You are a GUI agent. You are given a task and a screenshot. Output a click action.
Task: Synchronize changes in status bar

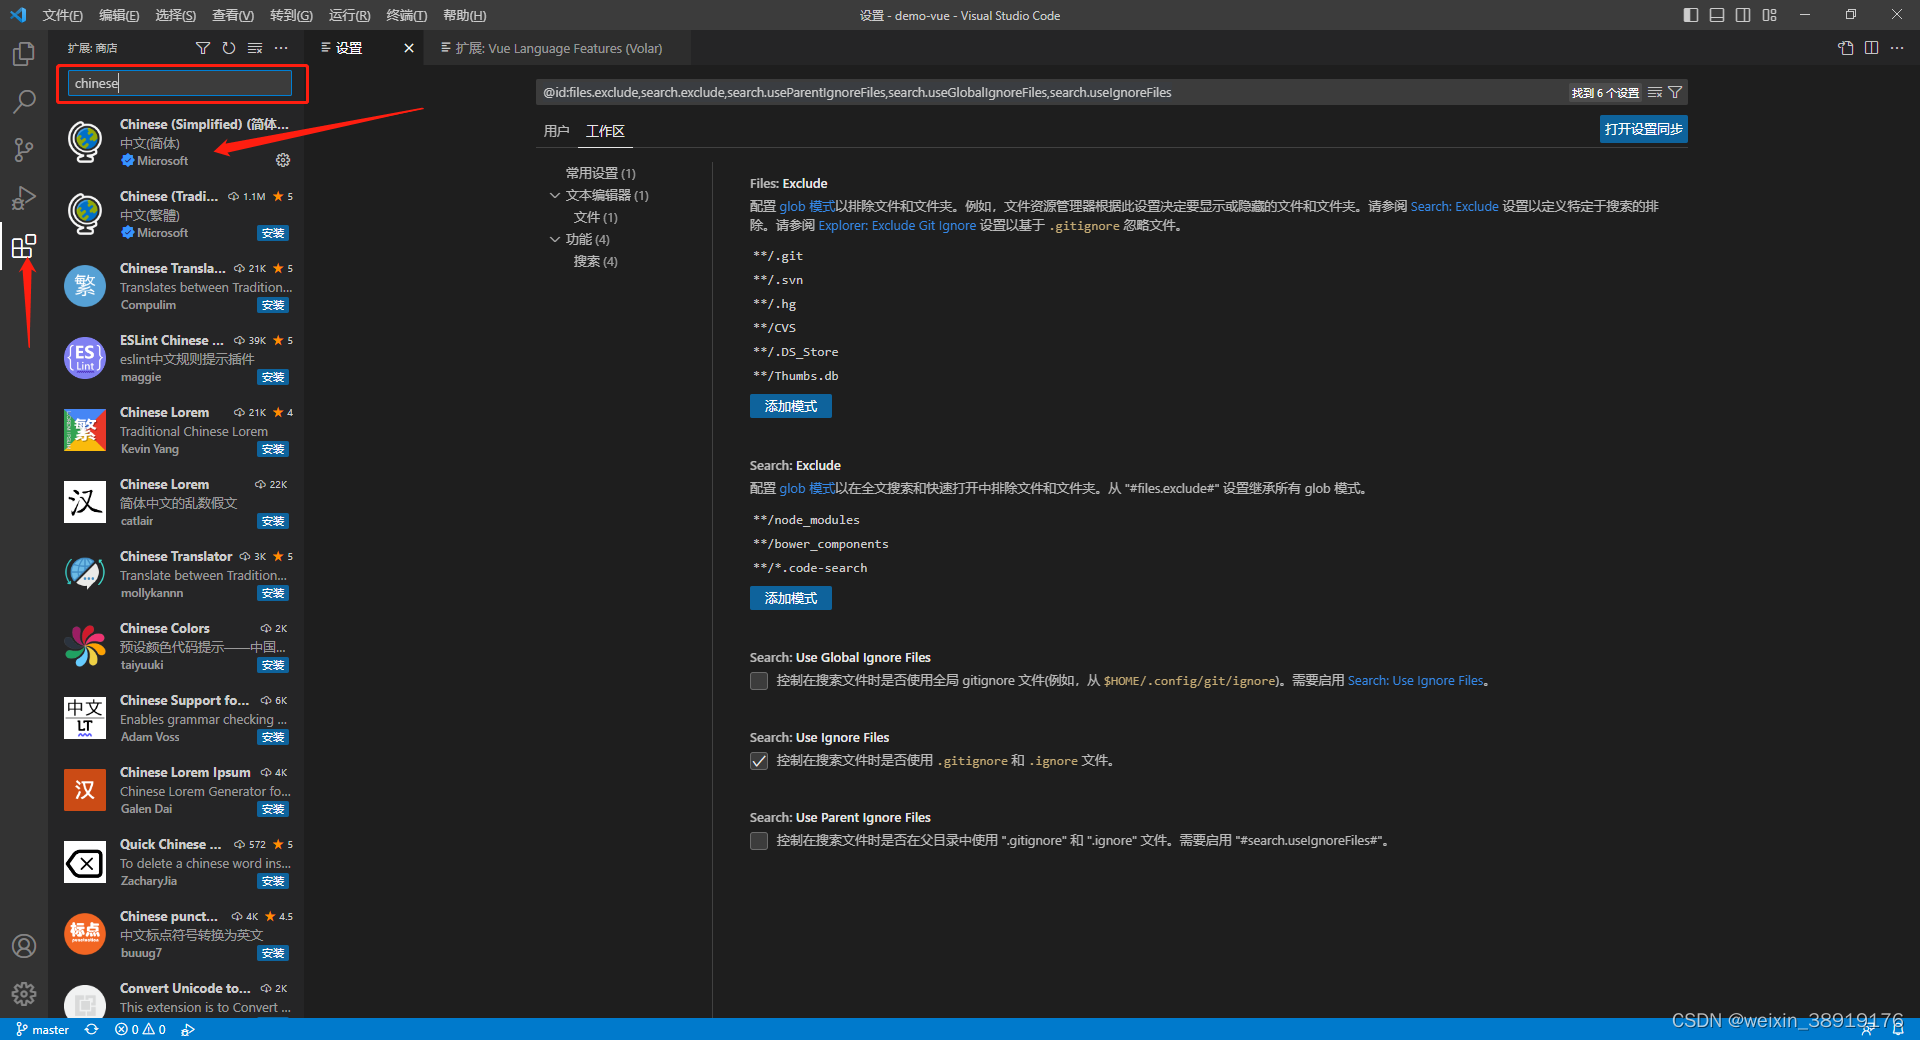[x=91, y=1029]
